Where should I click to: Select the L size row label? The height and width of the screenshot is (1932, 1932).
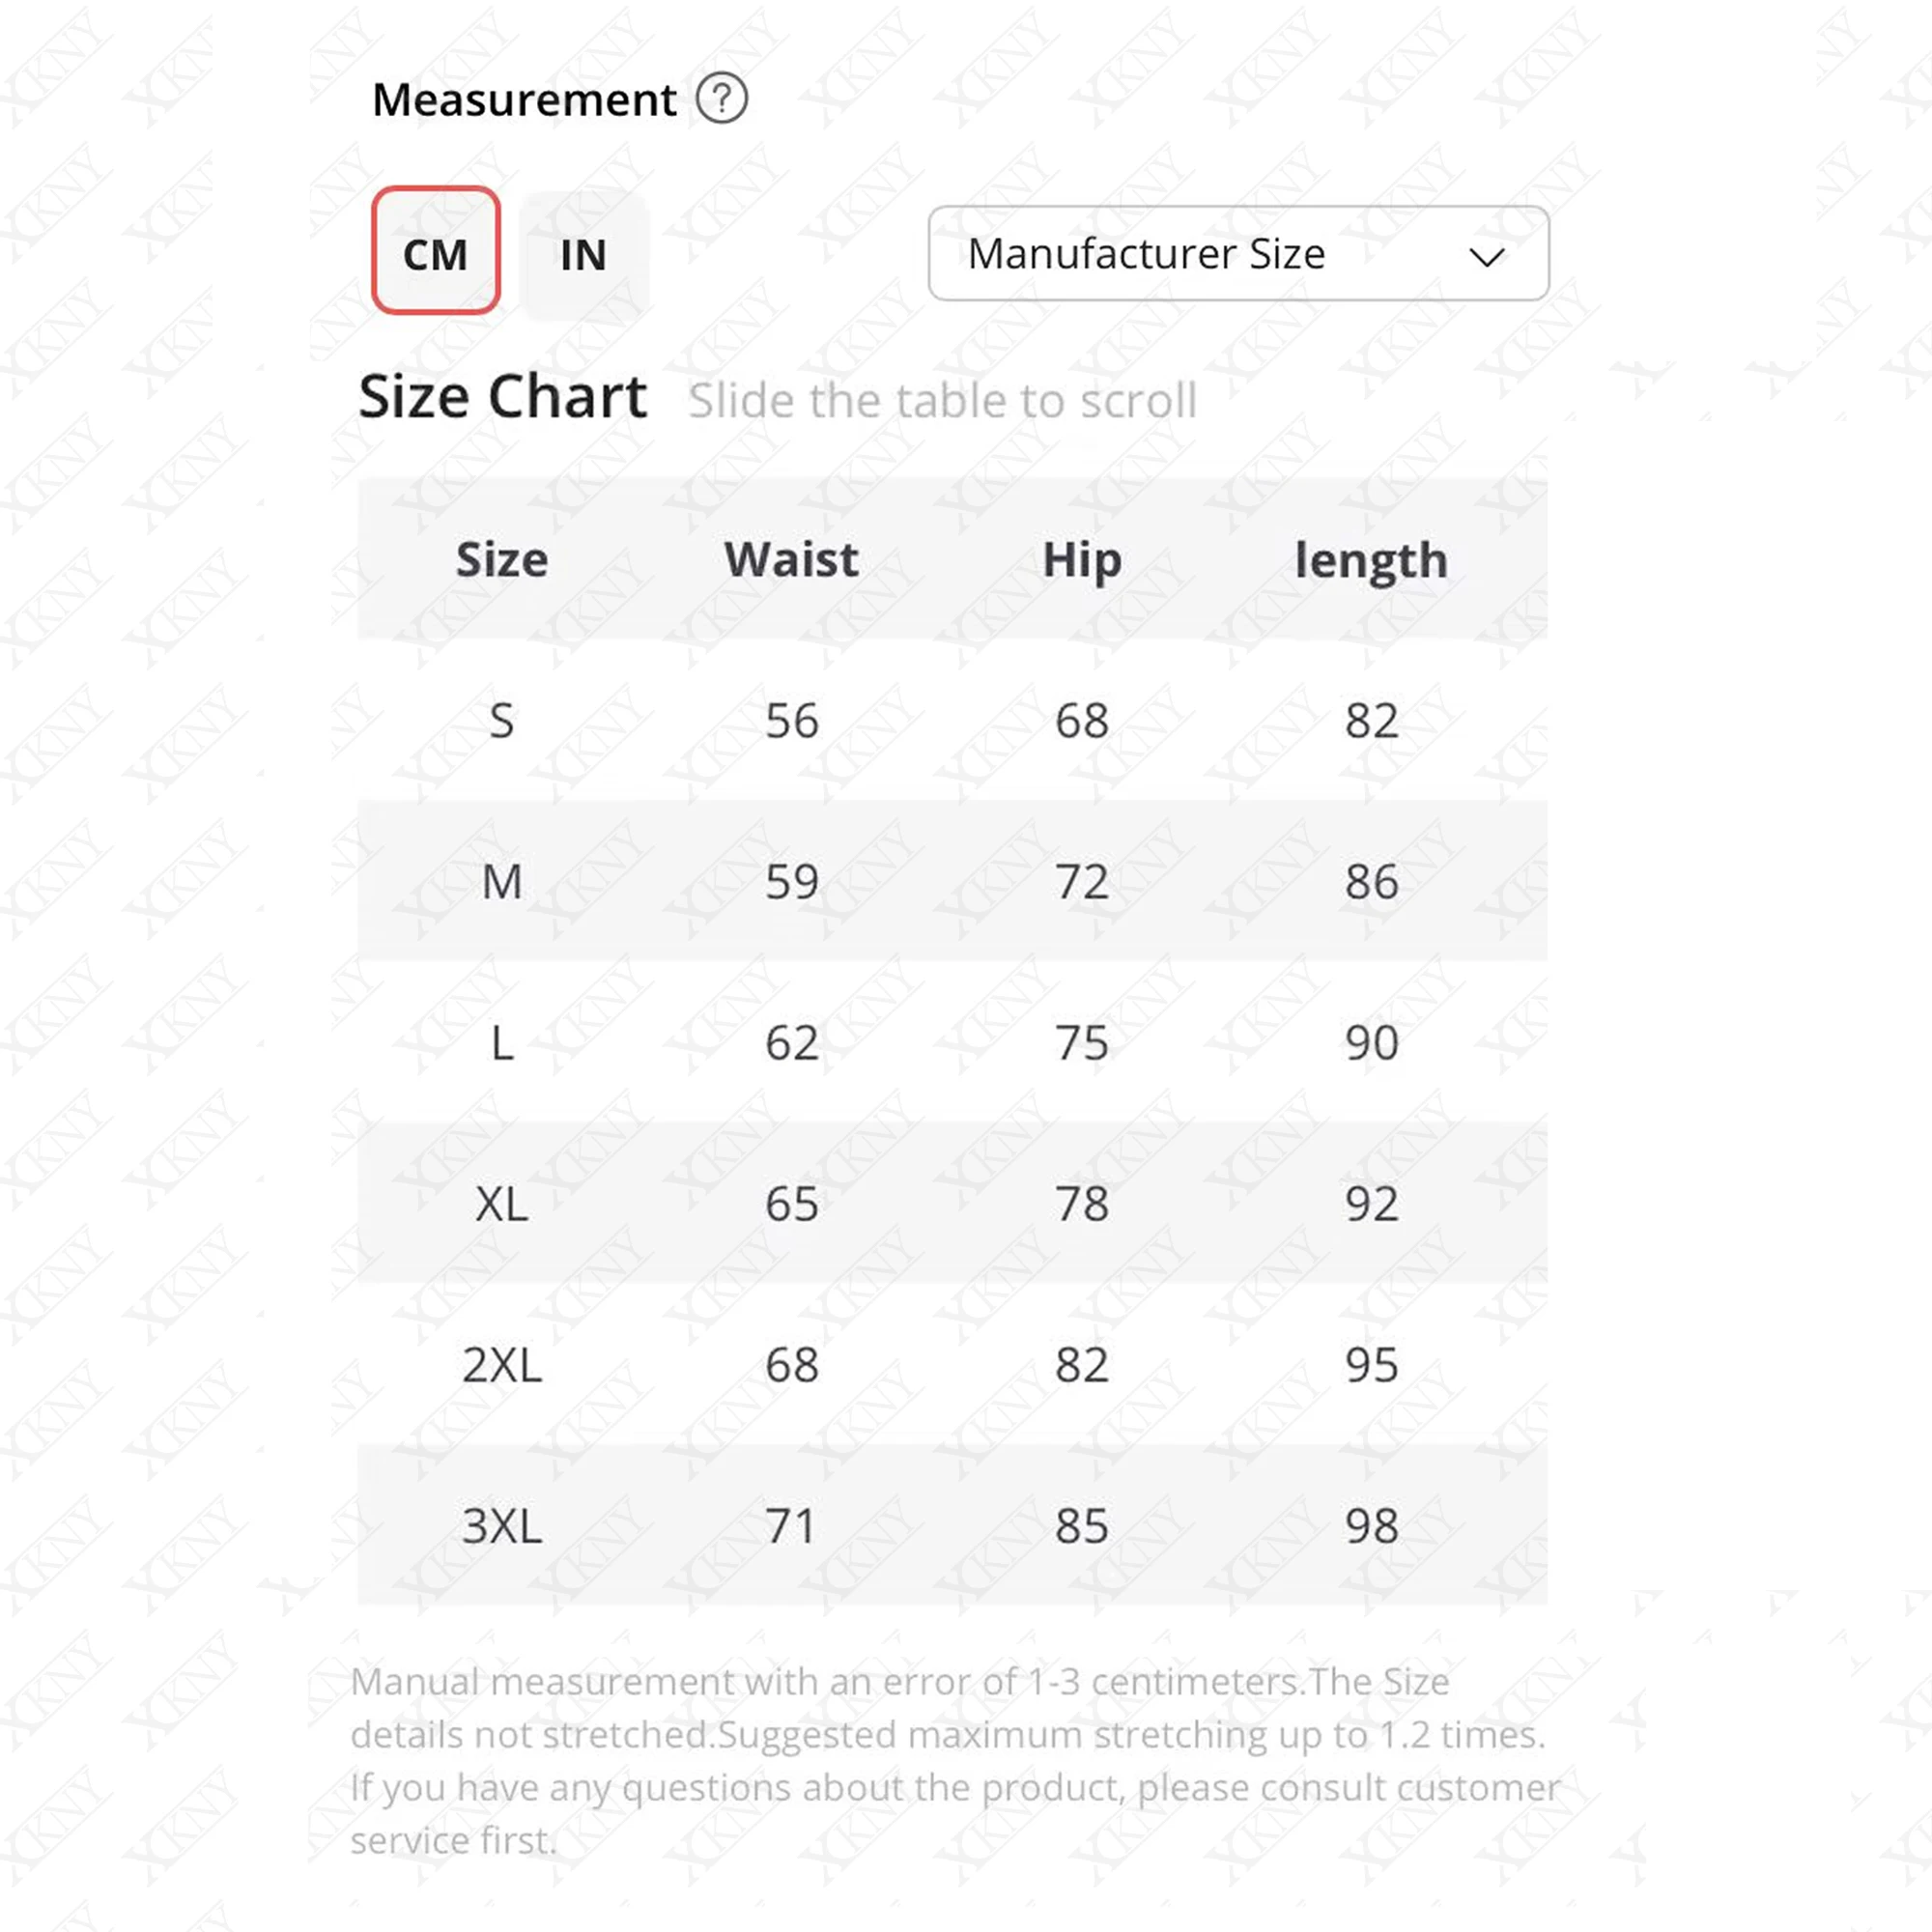pos(502,1042)
